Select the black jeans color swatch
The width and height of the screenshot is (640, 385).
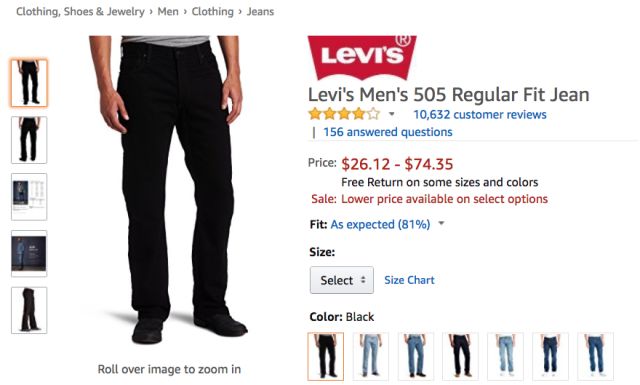(326, 356)
